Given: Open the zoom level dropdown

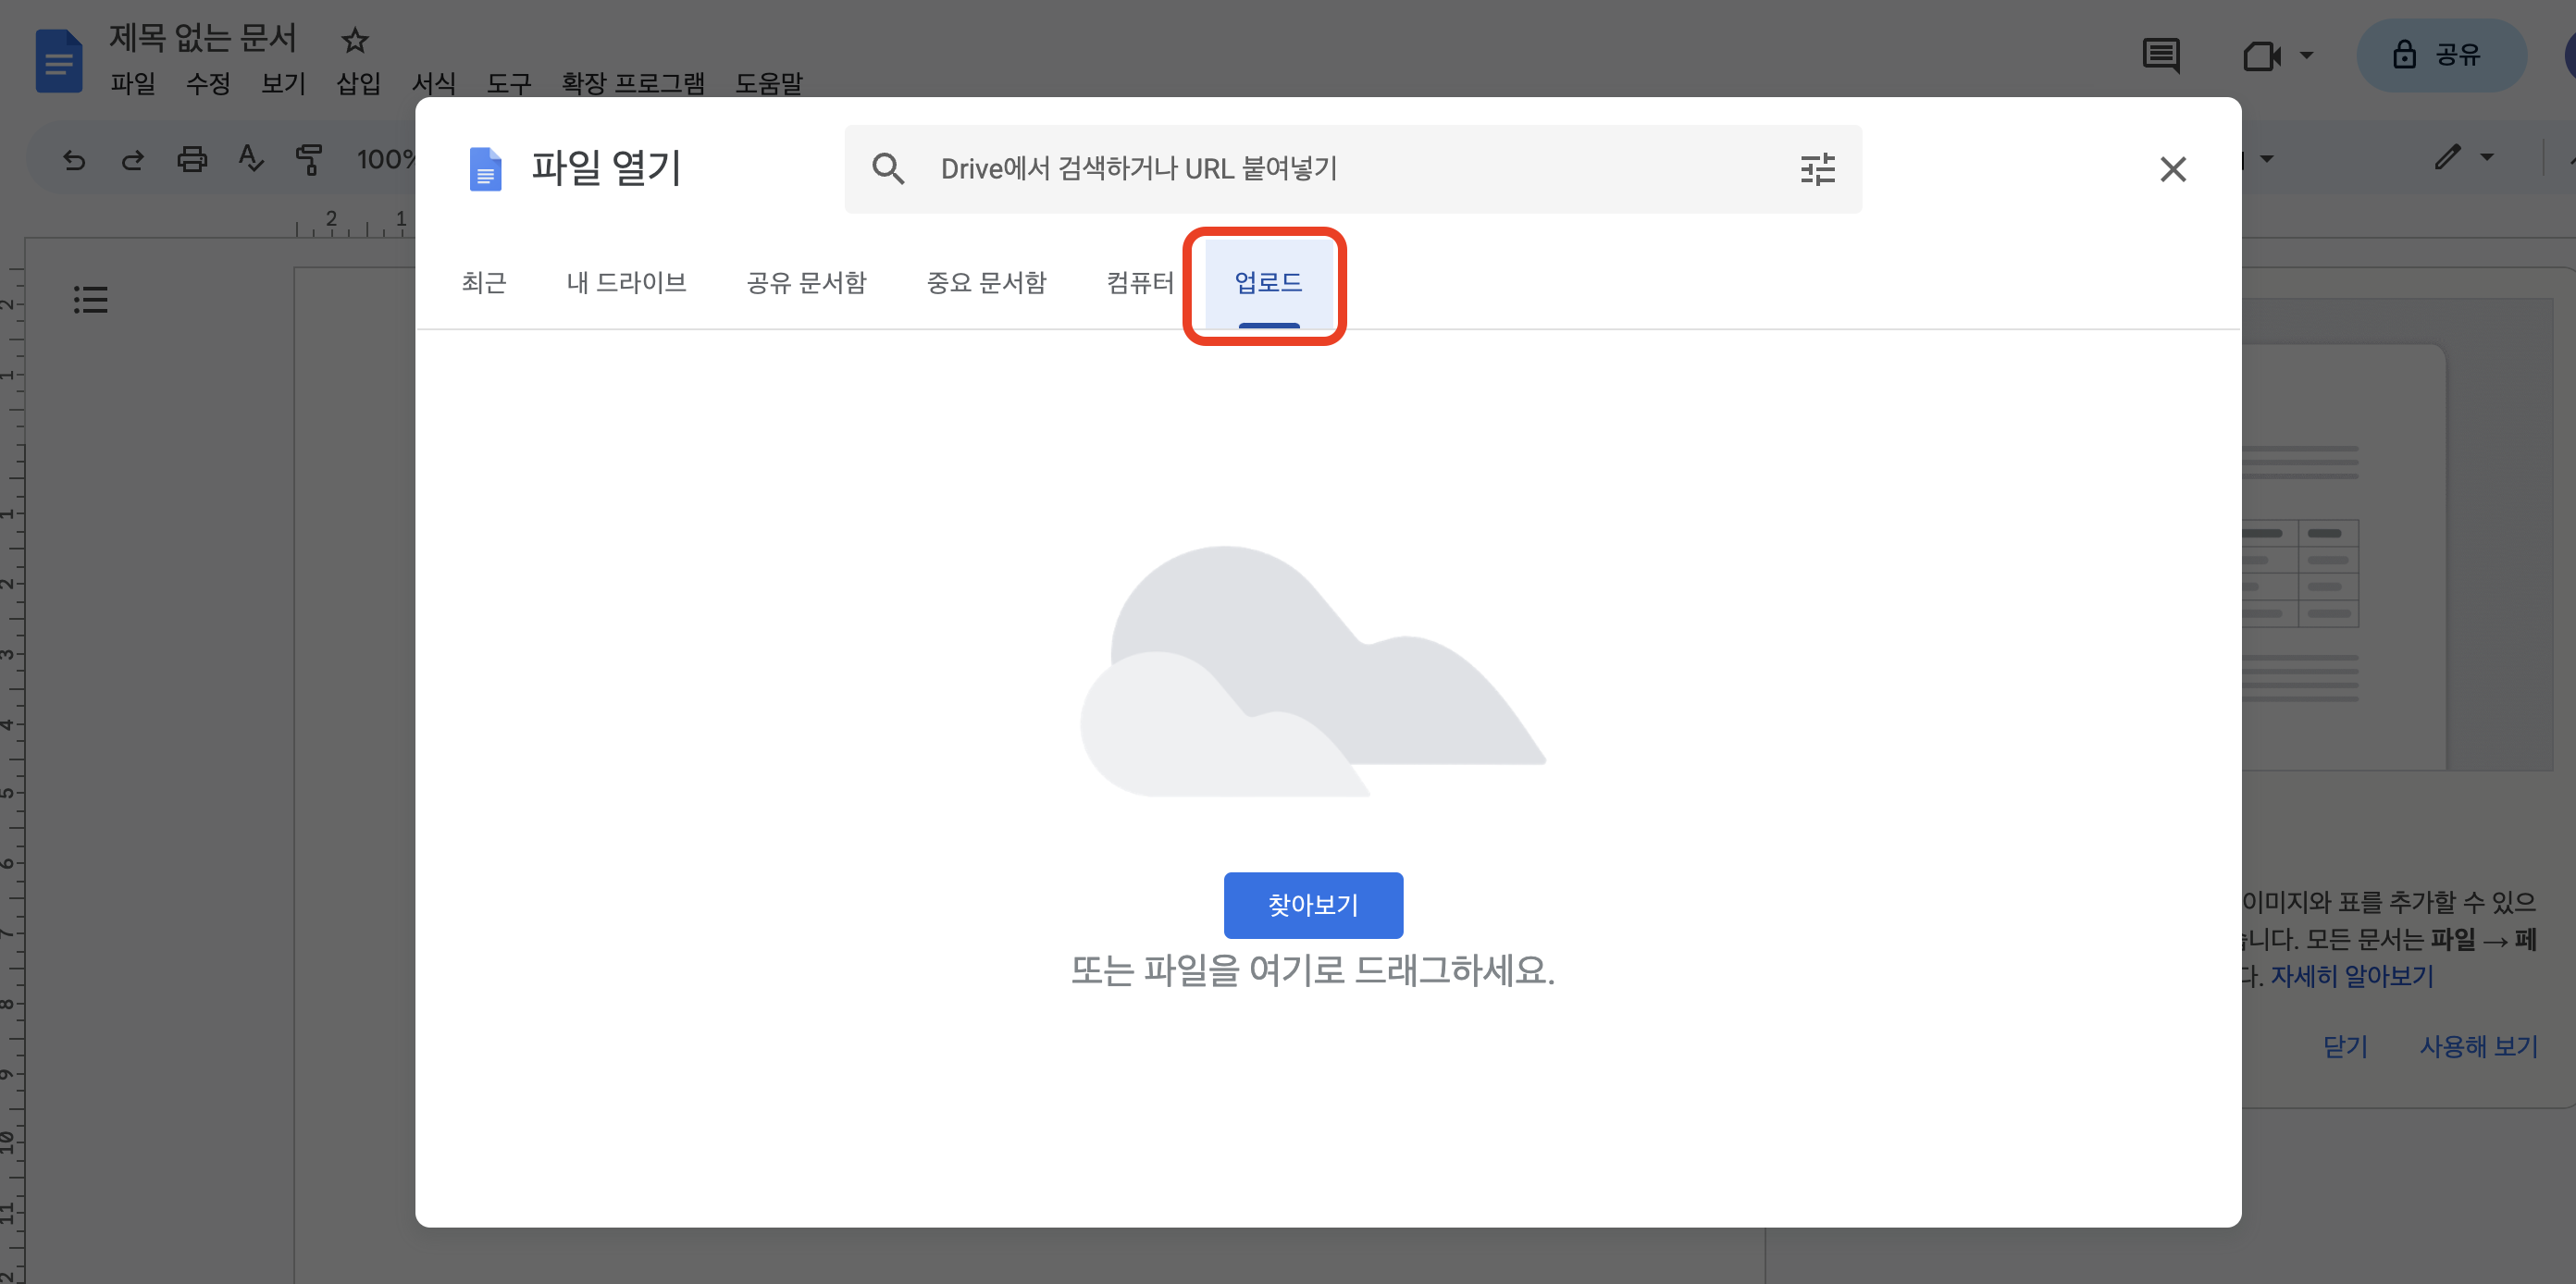Looking at the screenshot, I should pos(385,159).
